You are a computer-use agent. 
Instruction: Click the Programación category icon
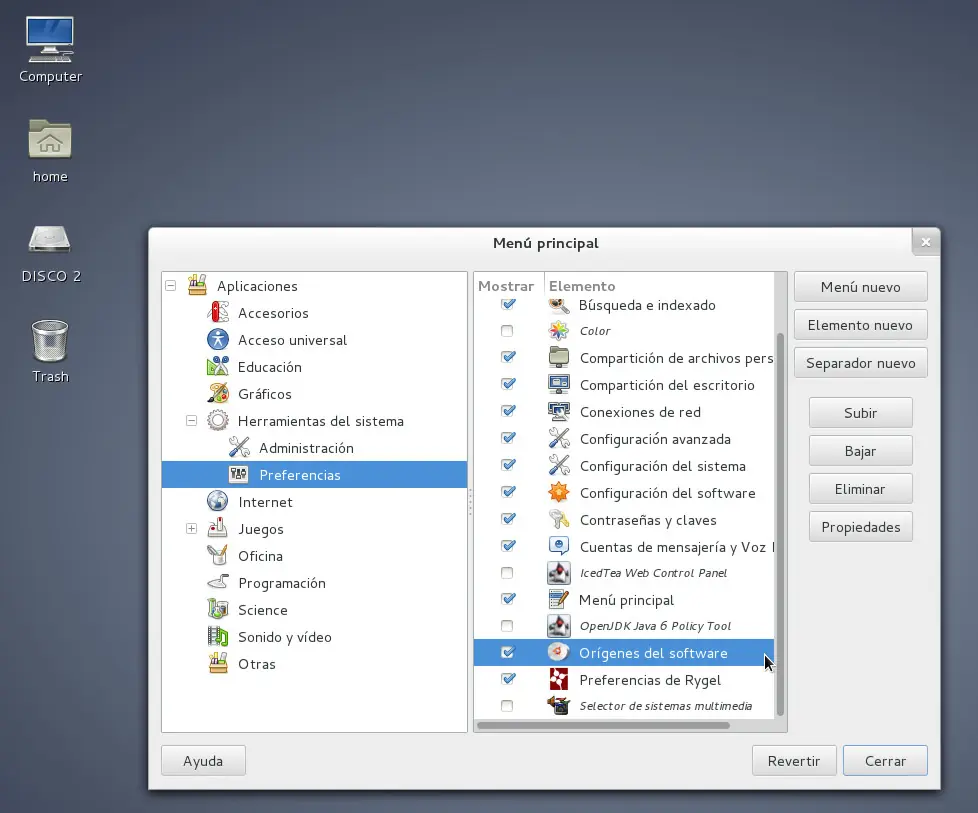(x=218, y=582)
